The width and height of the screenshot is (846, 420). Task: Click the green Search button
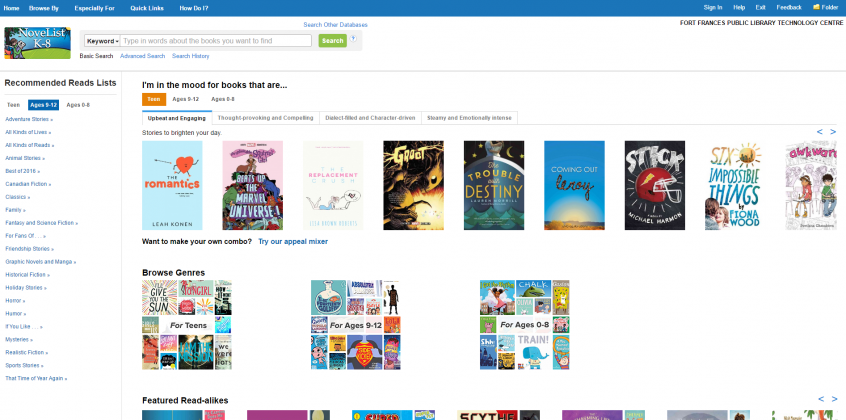click(x=332, y=41)
